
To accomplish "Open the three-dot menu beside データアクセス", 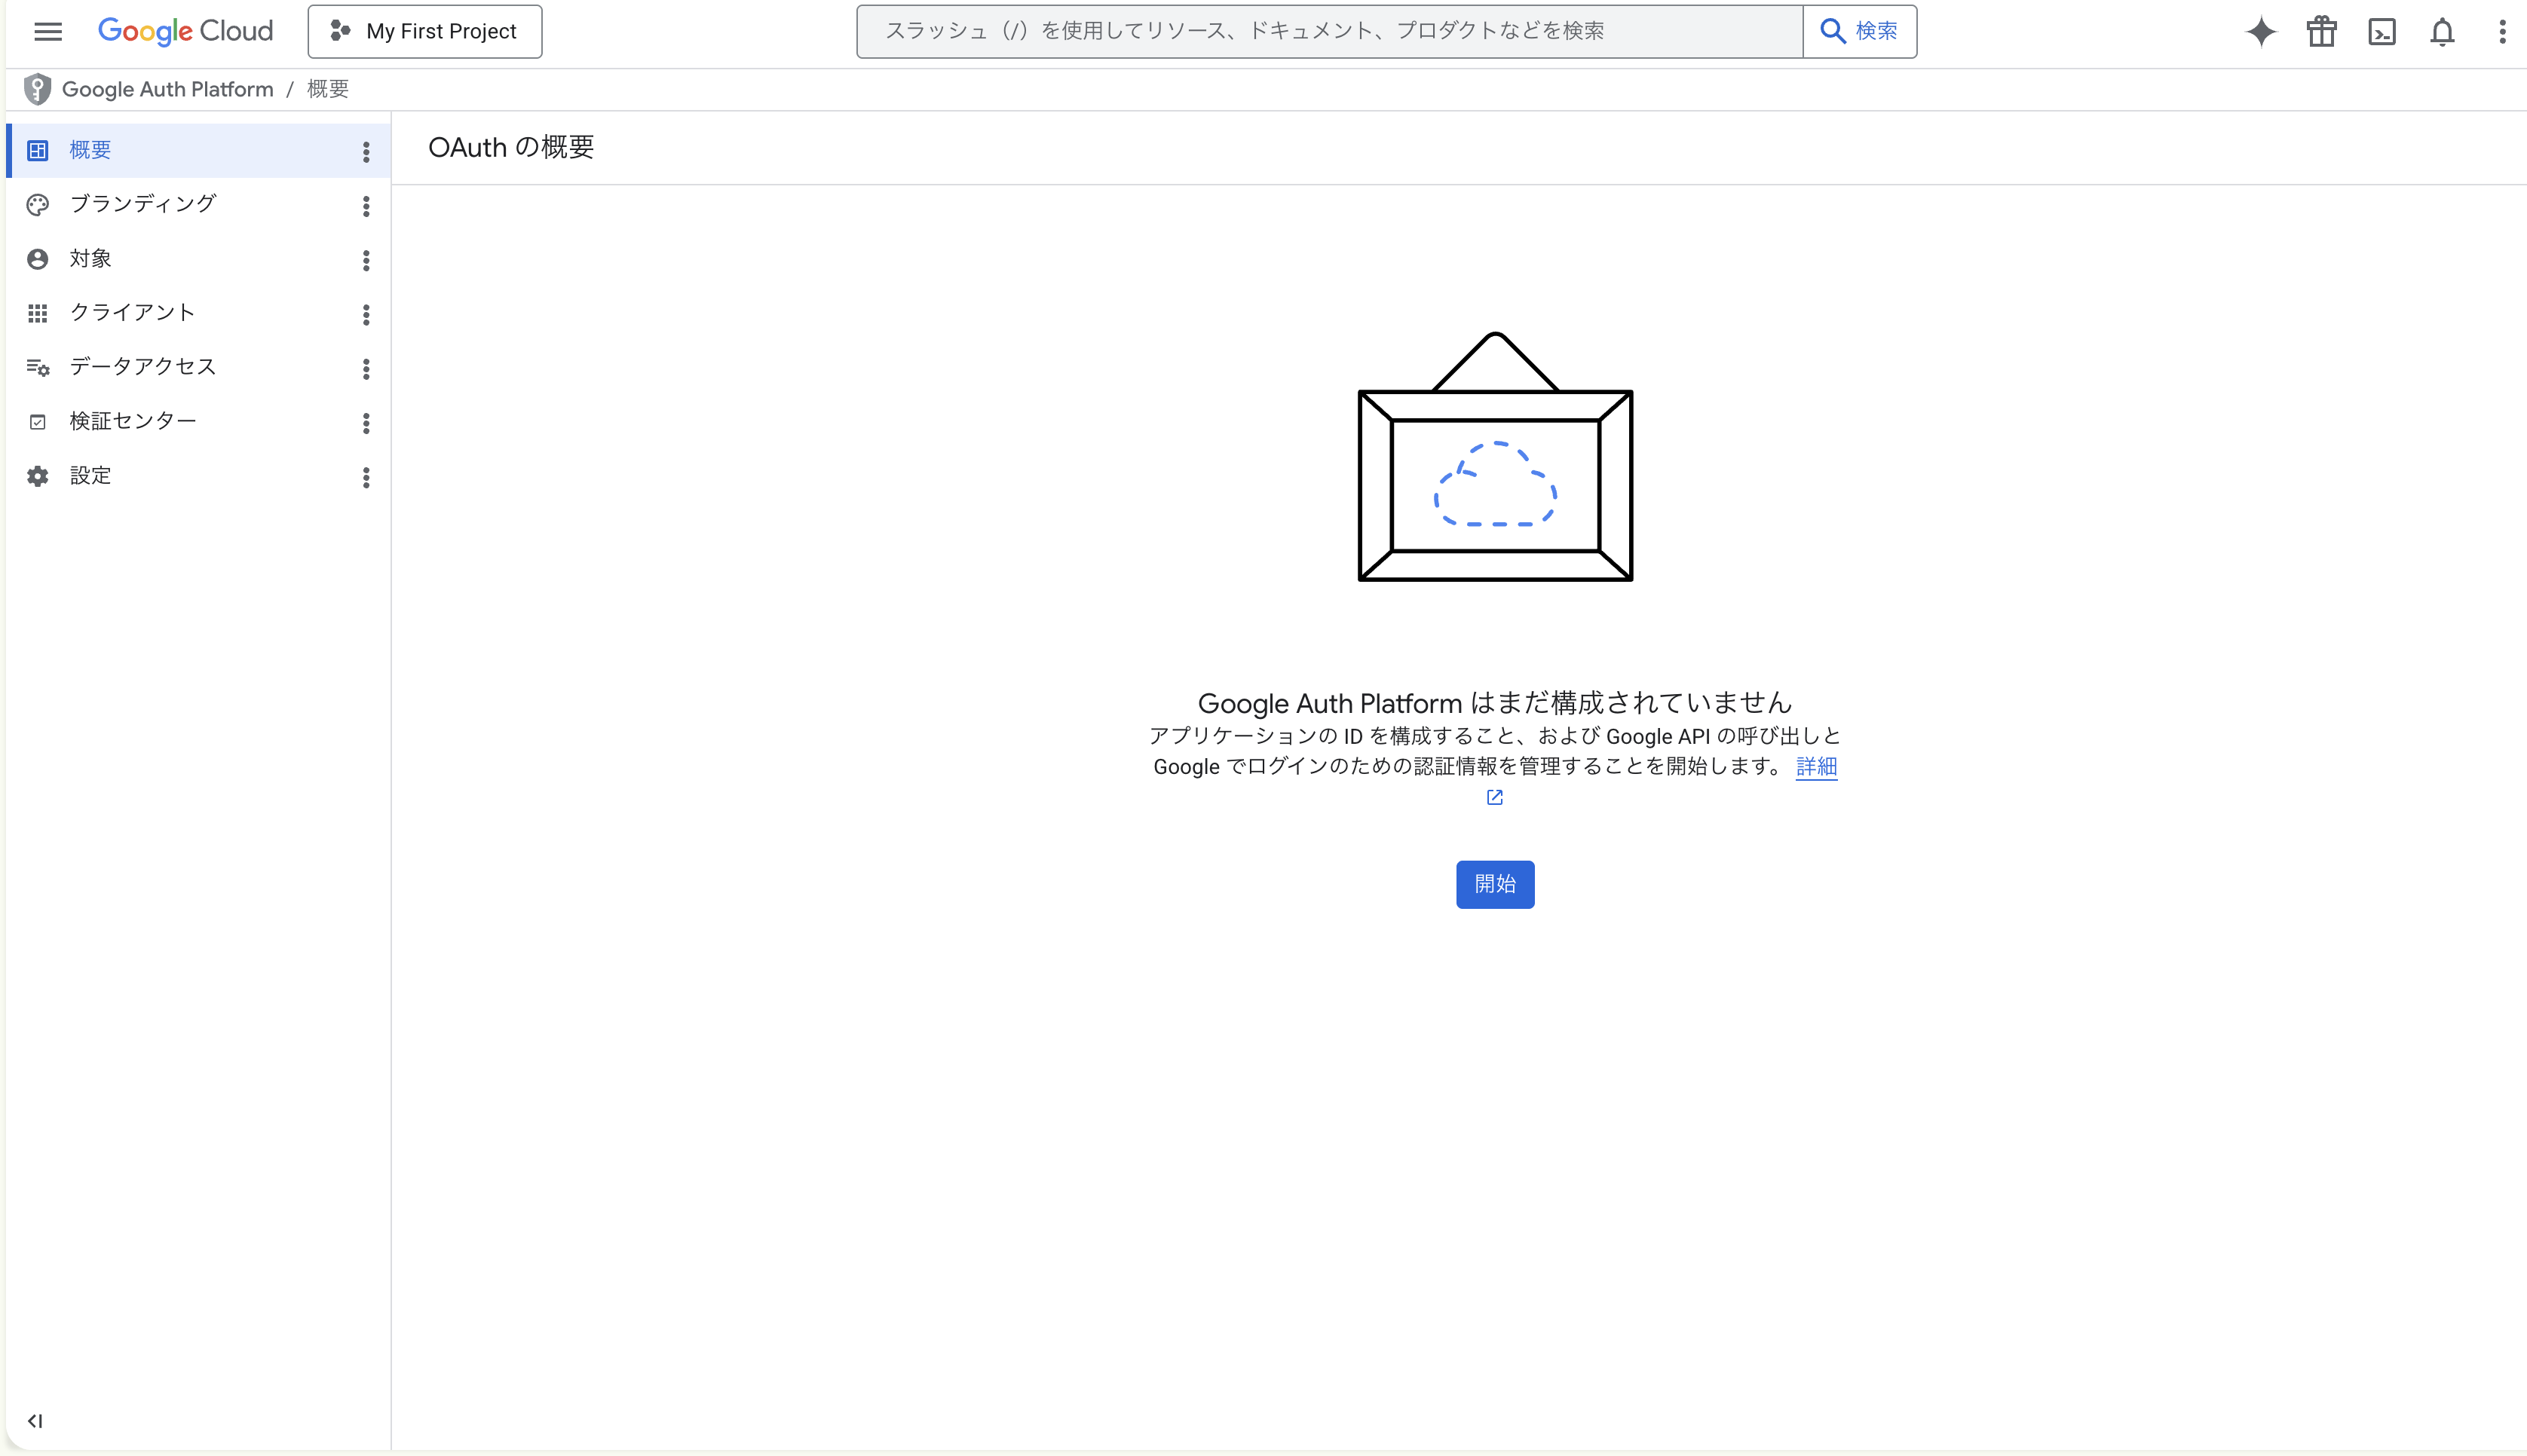I will coord(366,369).
